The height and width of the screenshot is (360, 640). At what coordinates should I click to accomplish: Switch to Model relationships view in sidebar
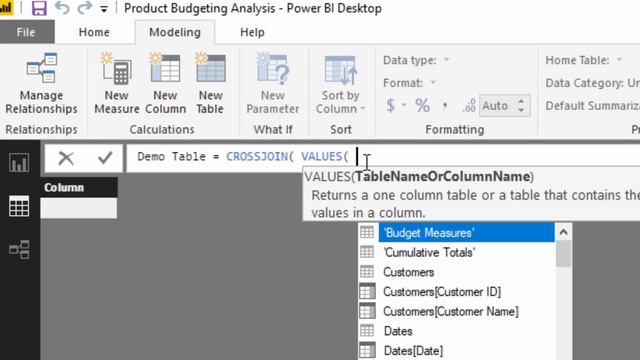[x=19, y=249]
